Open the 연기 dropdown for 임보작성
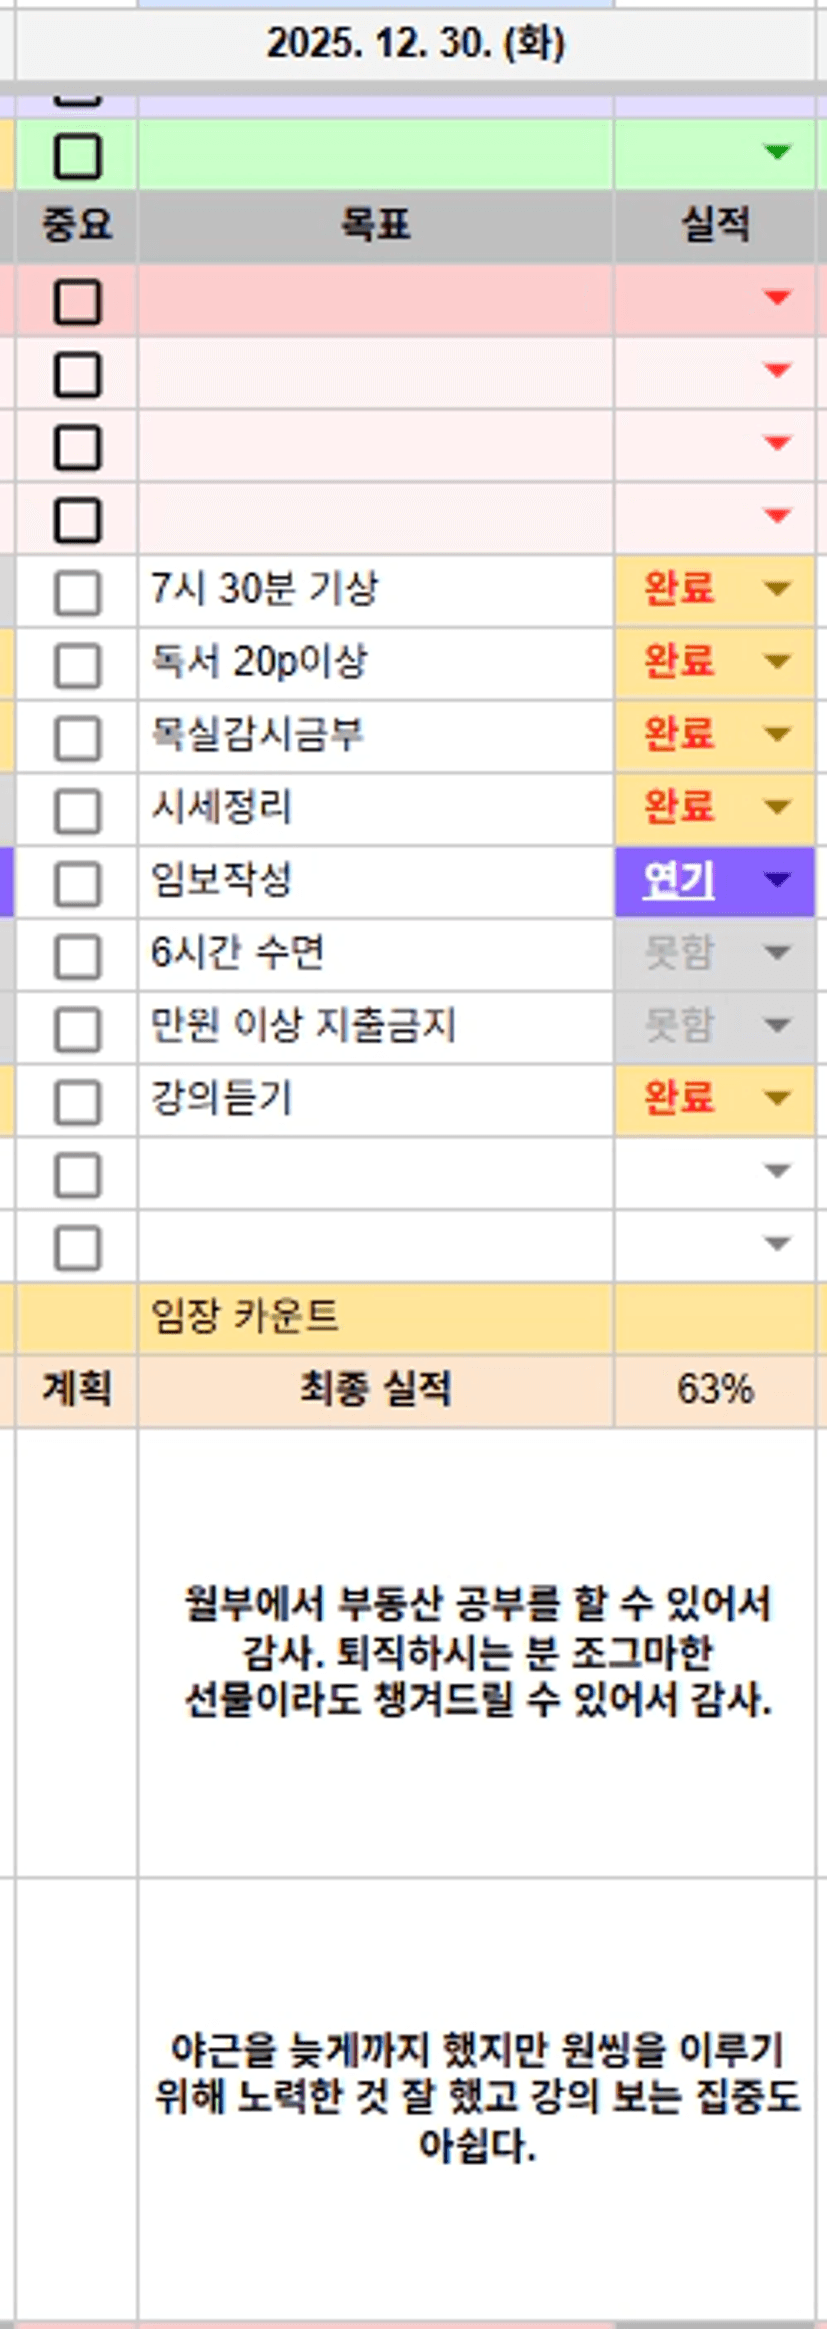The width and height of the screenshot is (827, 2329). pyautogui.click(x=777, y=880)
